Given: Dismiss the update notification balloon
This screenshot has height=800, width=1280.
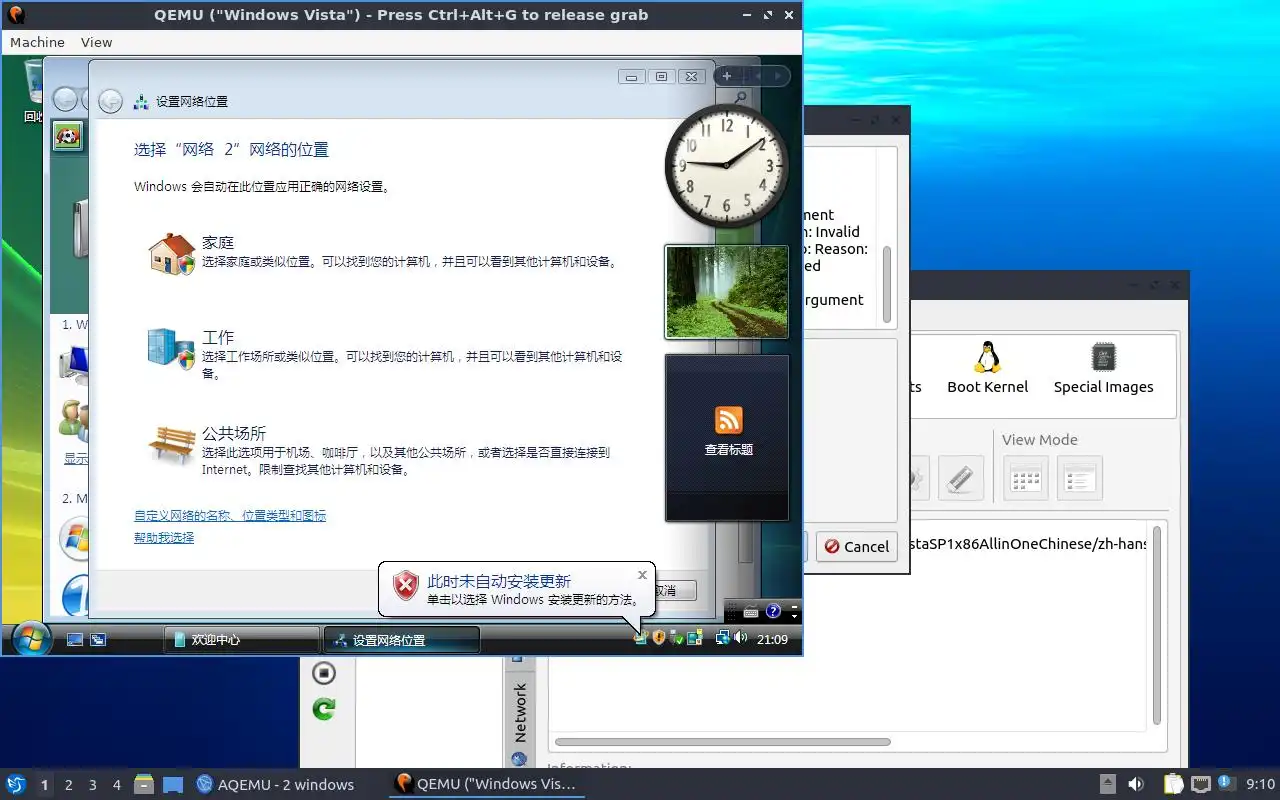Looking at the screenshot, I should pyautogui.click(x=642, y=575).
